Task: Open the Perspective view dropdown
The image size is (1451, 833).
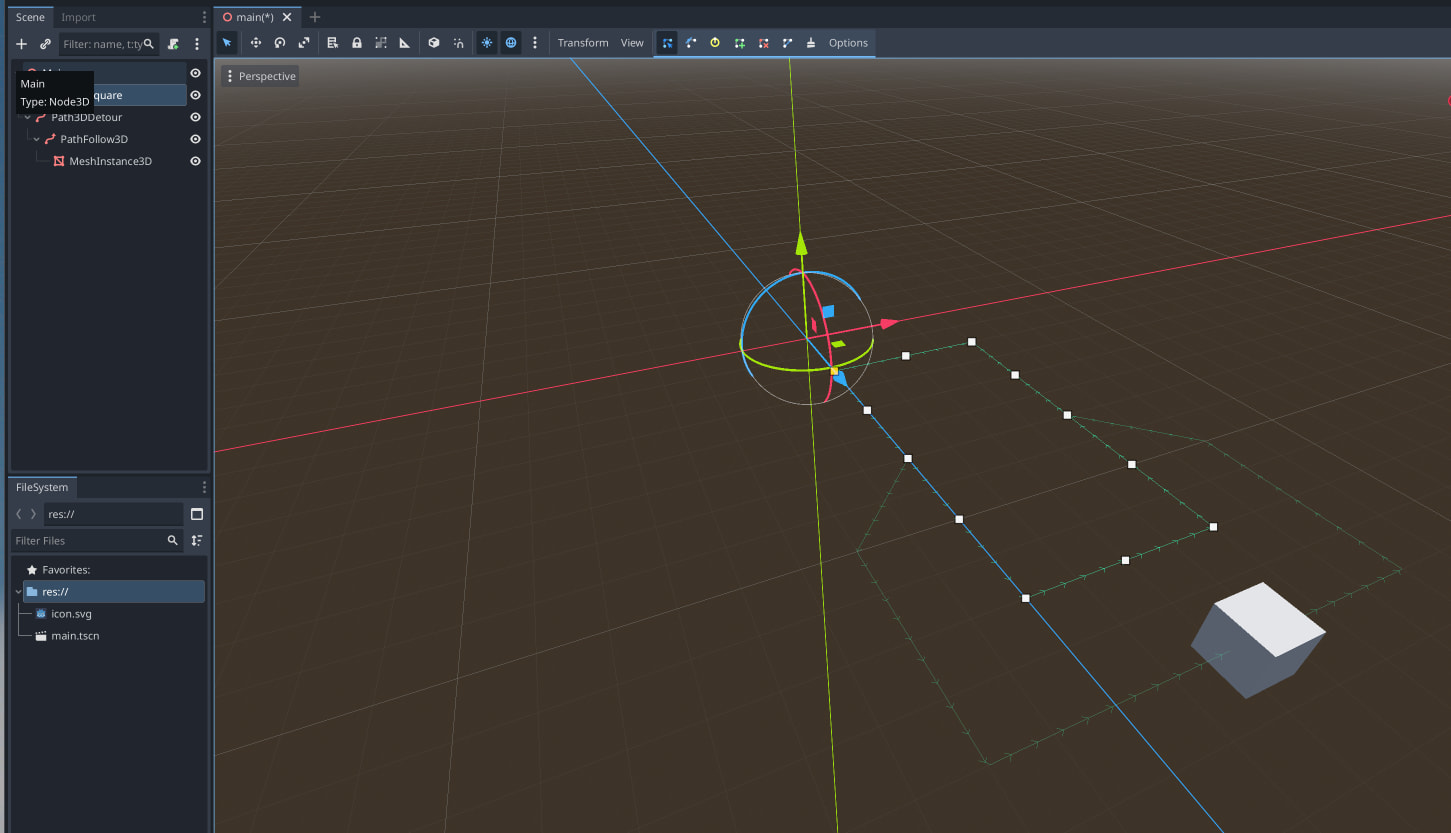Action: coord(260,76)
